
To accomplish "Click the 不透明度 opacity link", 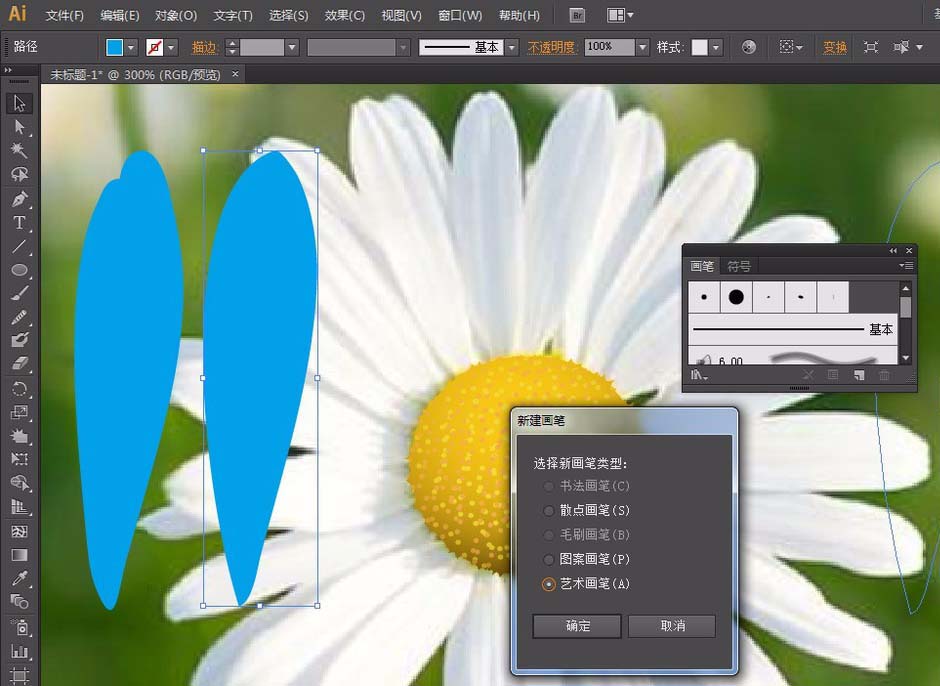I will coord(552,47).
